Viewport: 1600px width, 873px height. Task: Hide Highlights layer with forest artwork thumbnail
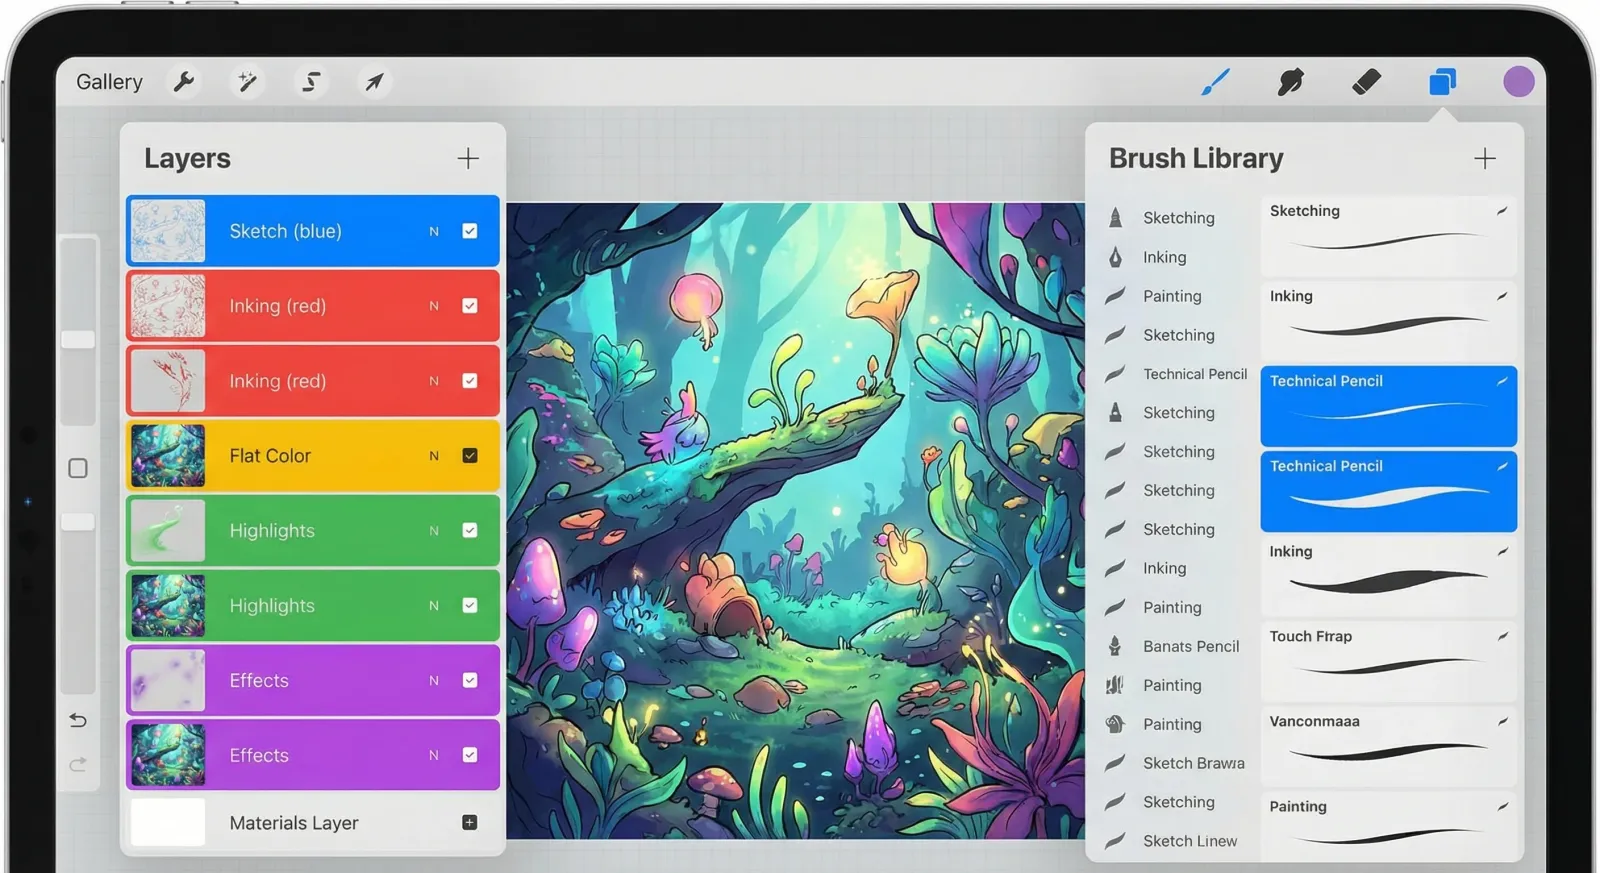click(x=470, y=605)
